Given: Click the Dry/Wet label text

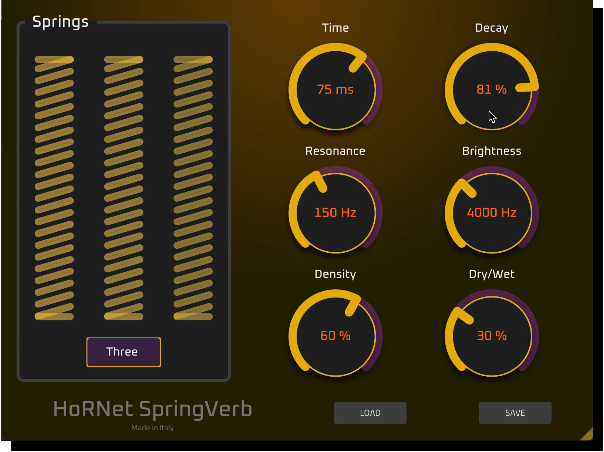Looking at the screenshot, I should coord(492,274).
